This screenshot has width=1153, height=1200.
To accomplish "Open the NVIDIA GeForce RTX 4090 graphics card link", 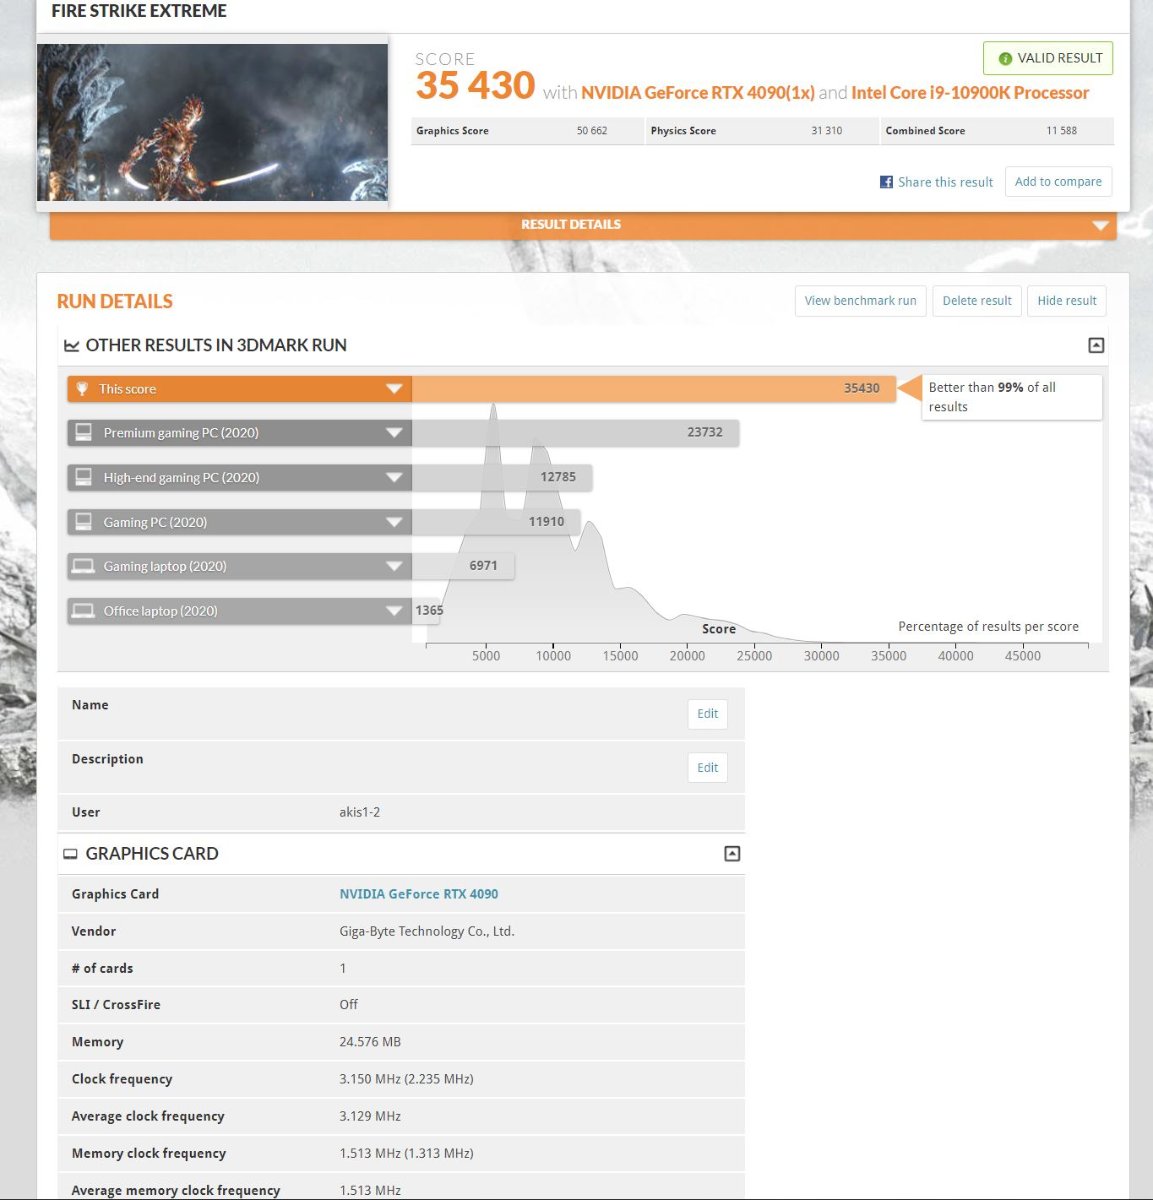I will click(x=418, y=894).
